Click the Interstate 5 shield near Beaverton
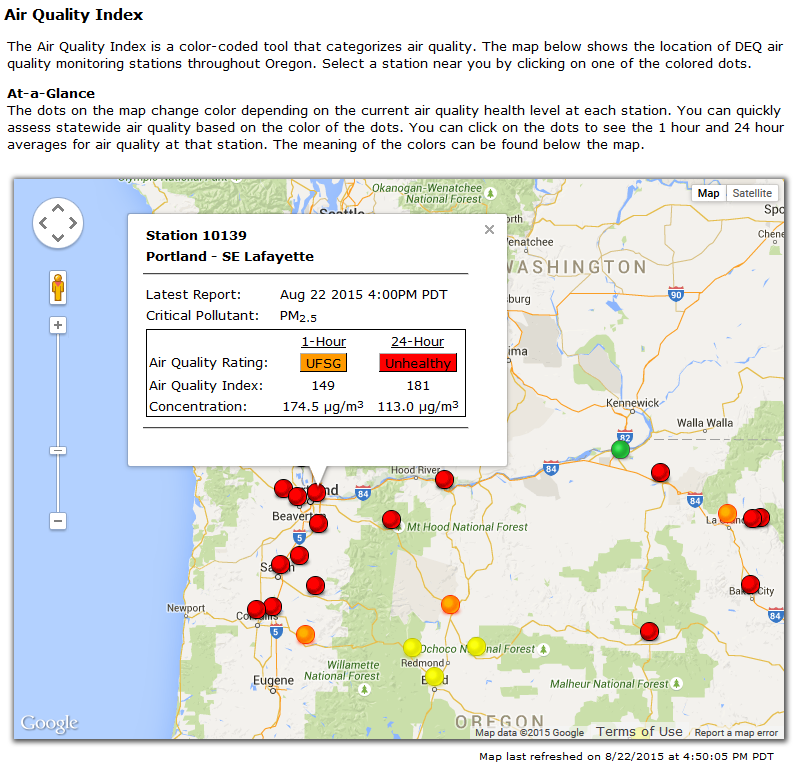 [299, 537]
